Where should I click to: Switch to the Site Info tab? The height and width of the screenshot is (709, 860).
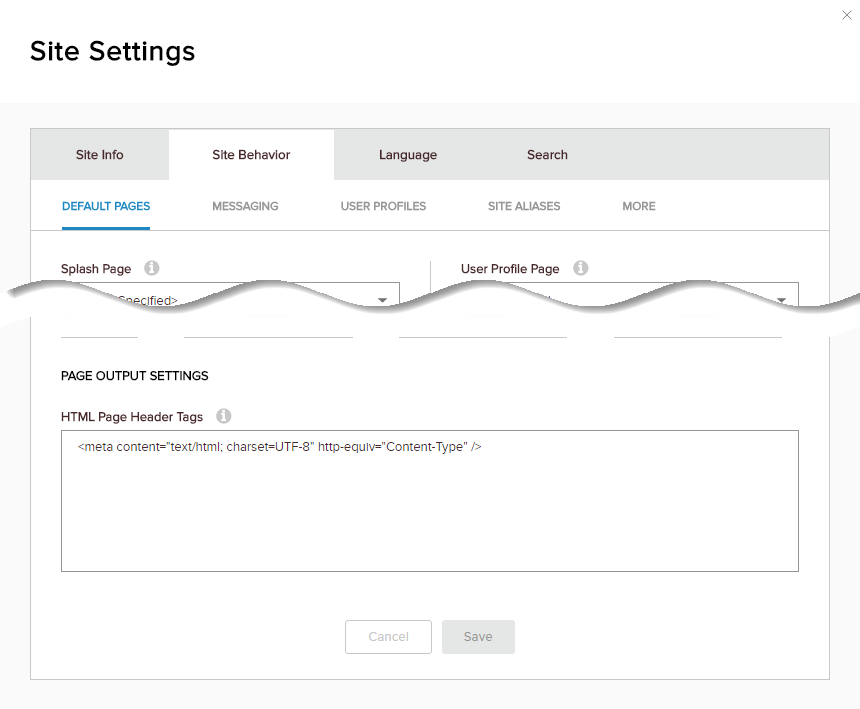point(100,155)
